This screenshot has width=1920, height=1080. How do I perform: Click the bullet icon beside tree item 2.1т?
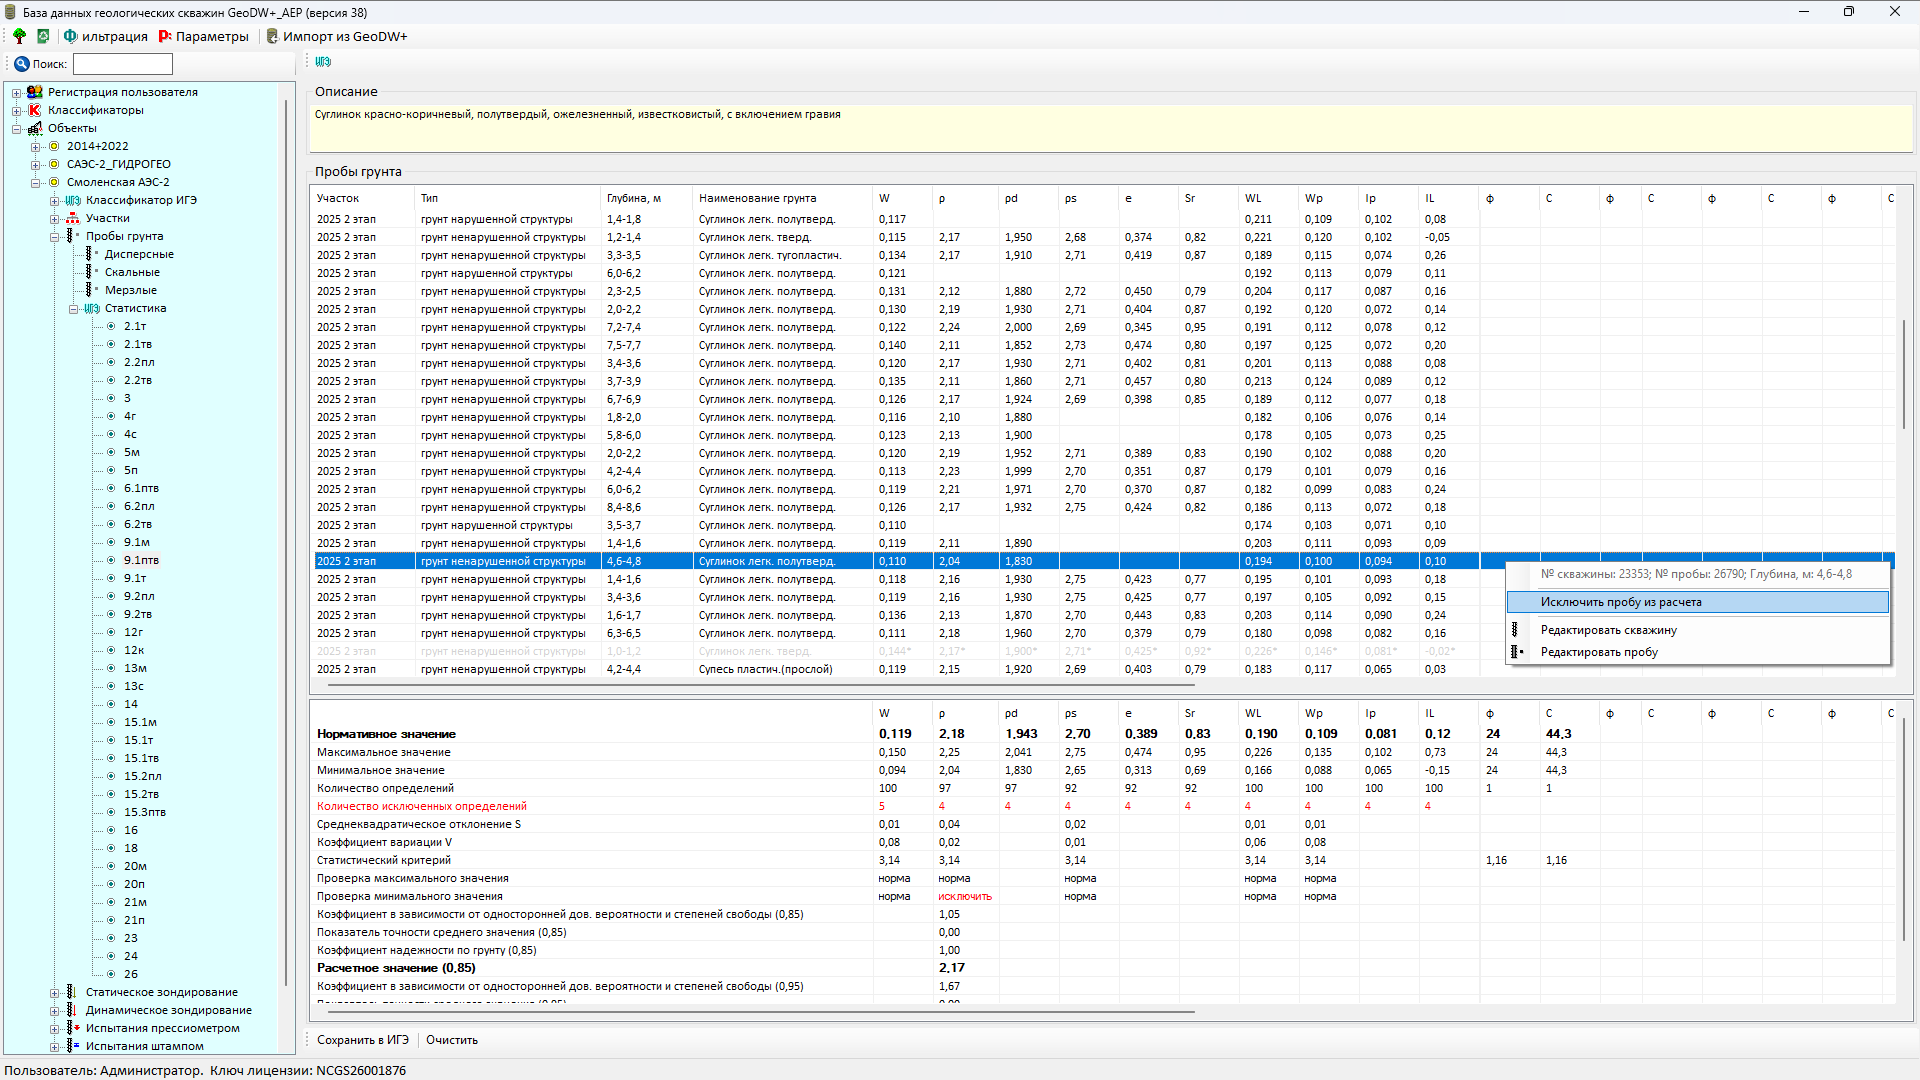click(x=111, y=326)
